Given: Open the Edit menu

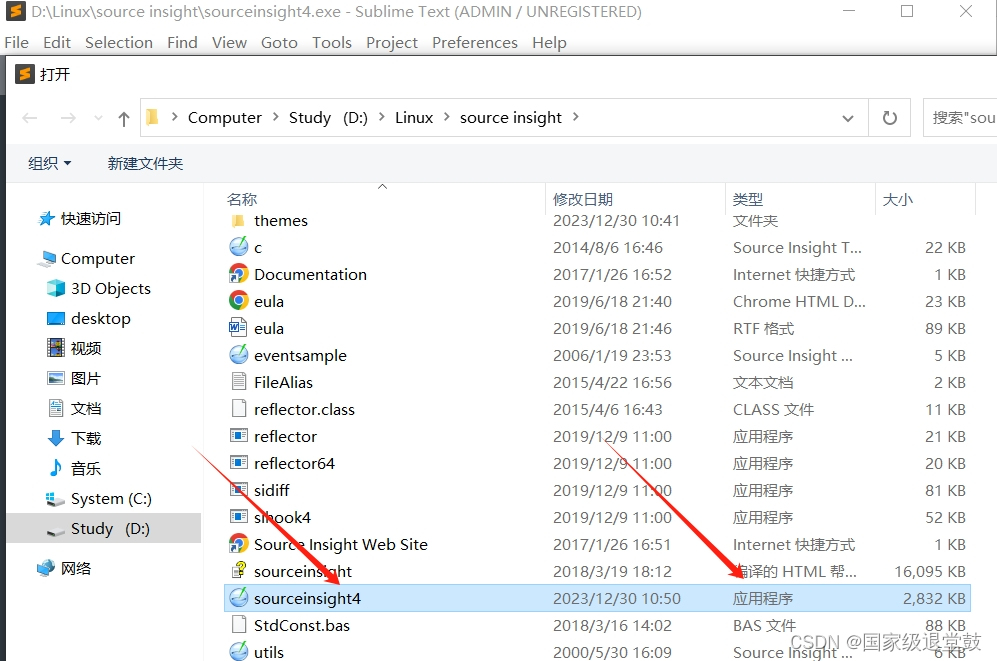Looking at the screenshot, I should pos(57,43).
